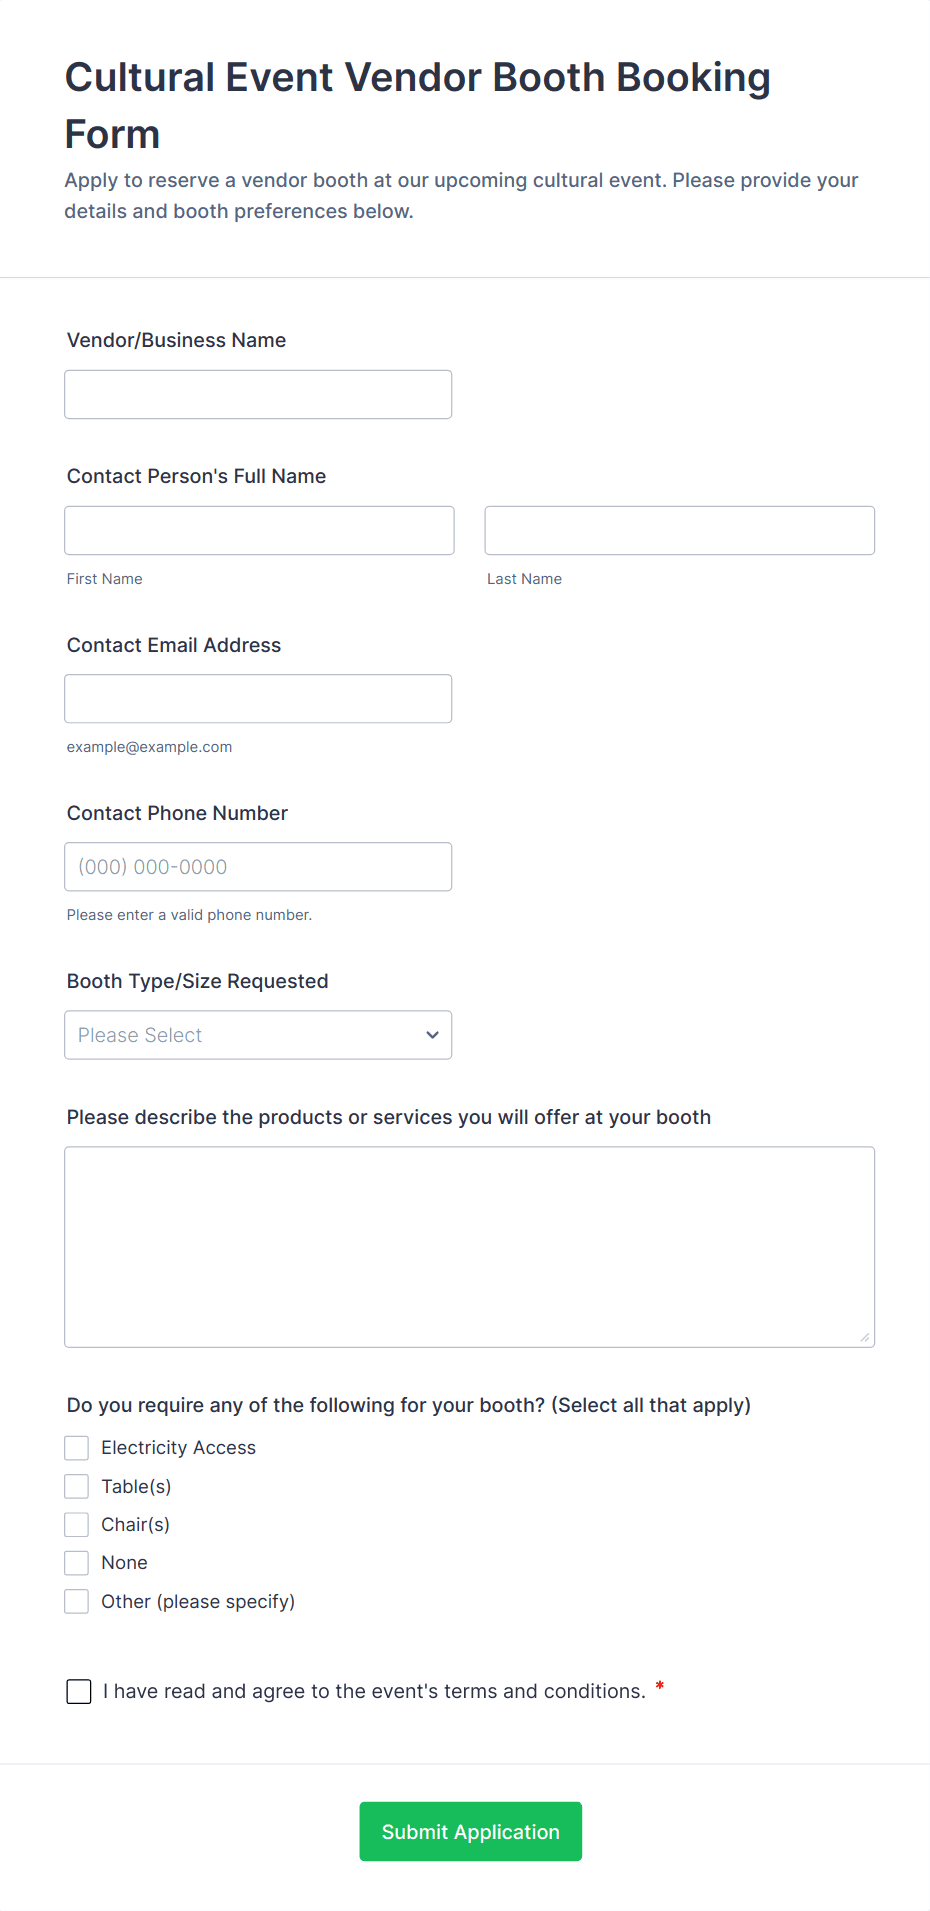Click the Vendor/Business Name input field

pyautogui.click(x=258, y=395)
